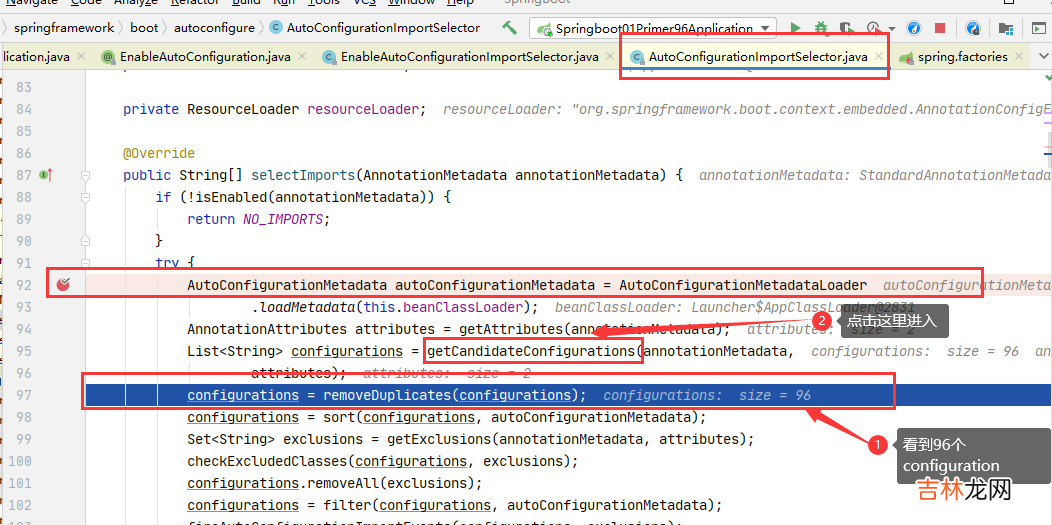
Task: Close the spring.factories editor tab
Action: [1021, 57]
